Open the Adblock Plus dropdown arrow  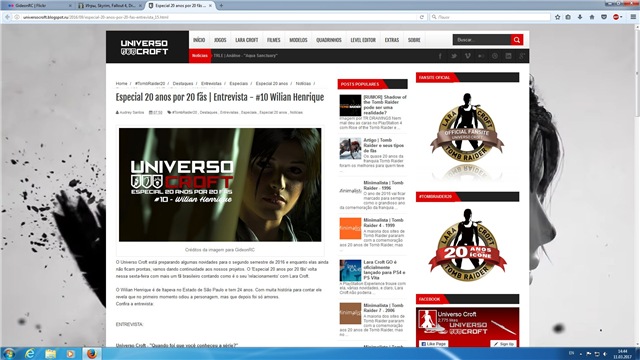coord(622,17)
